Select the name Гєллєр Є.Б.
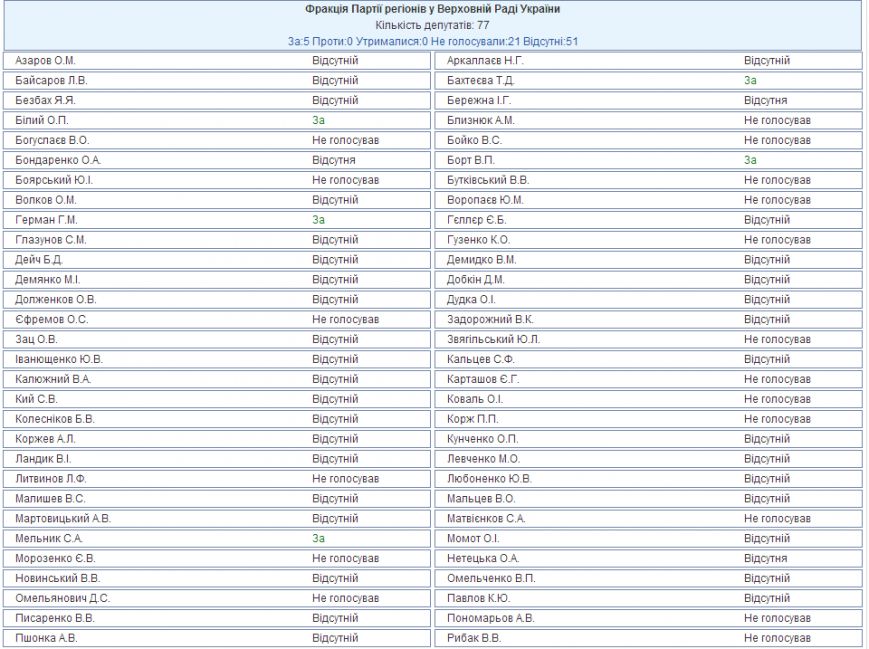Screen dimensions: 869x649 (x=477, y=220)
